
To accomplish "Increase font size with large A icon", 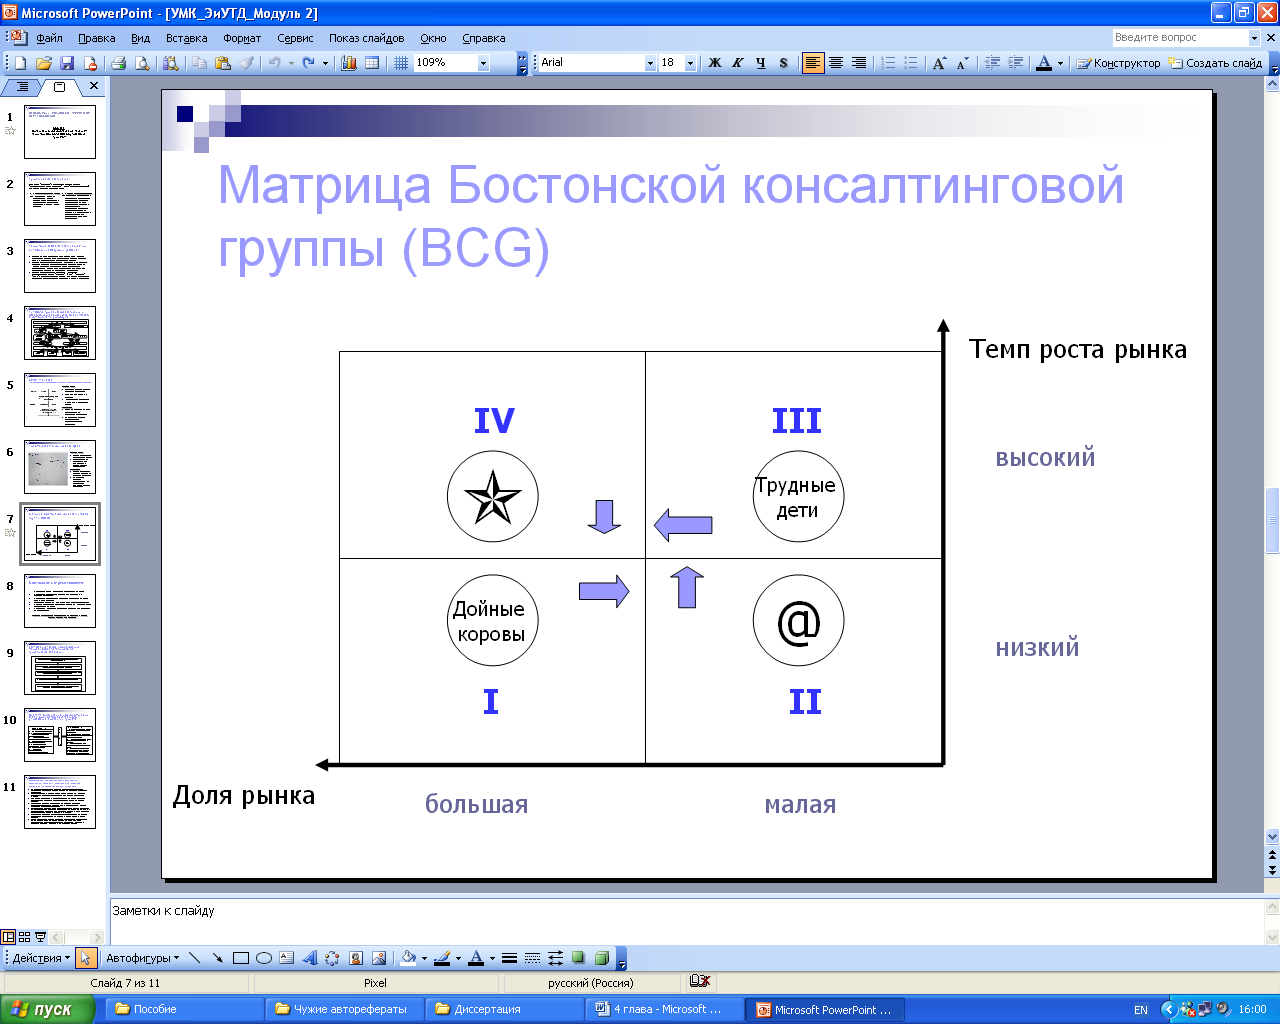I will [x=939, y=63].
